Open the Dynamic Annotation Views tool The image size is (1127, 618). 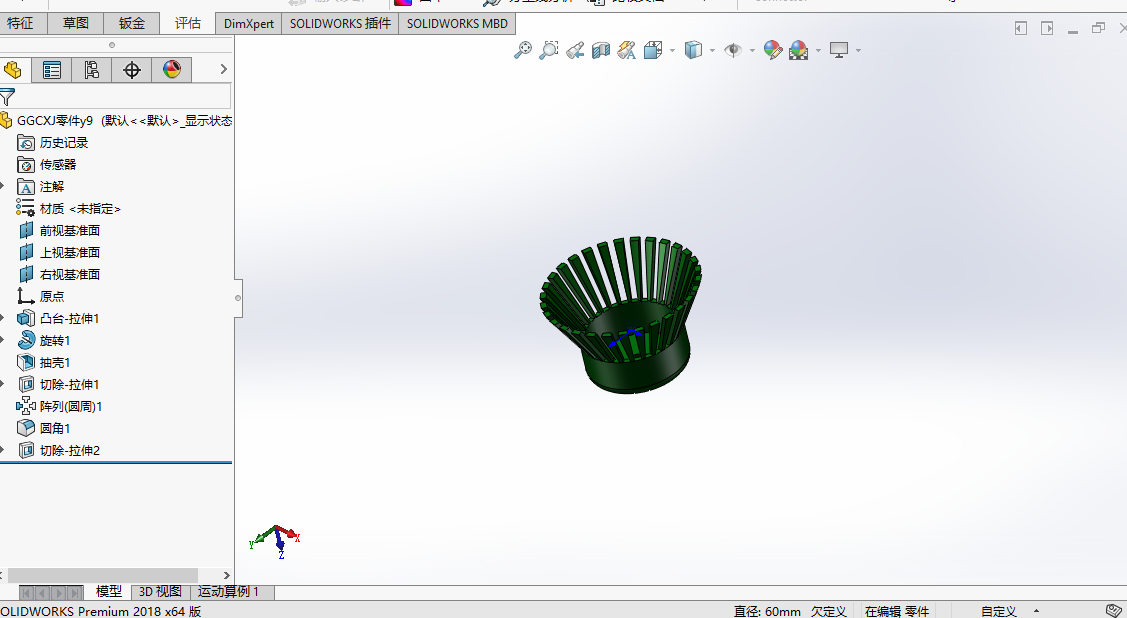(627, 50)
